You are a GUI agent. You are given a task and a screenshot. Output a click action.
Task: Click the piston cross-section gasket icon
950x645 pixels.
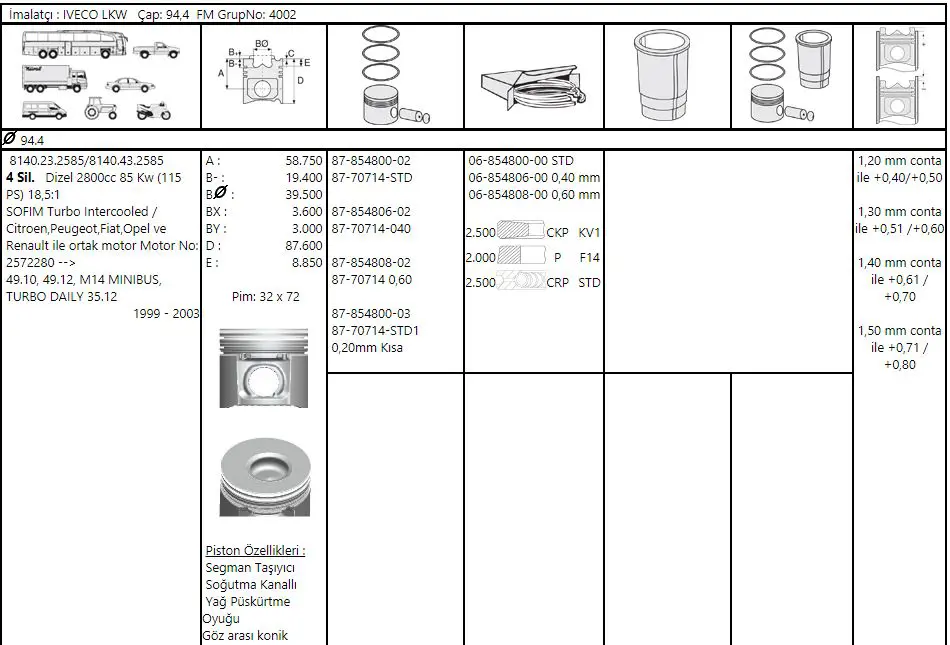[x=897, y=76]
